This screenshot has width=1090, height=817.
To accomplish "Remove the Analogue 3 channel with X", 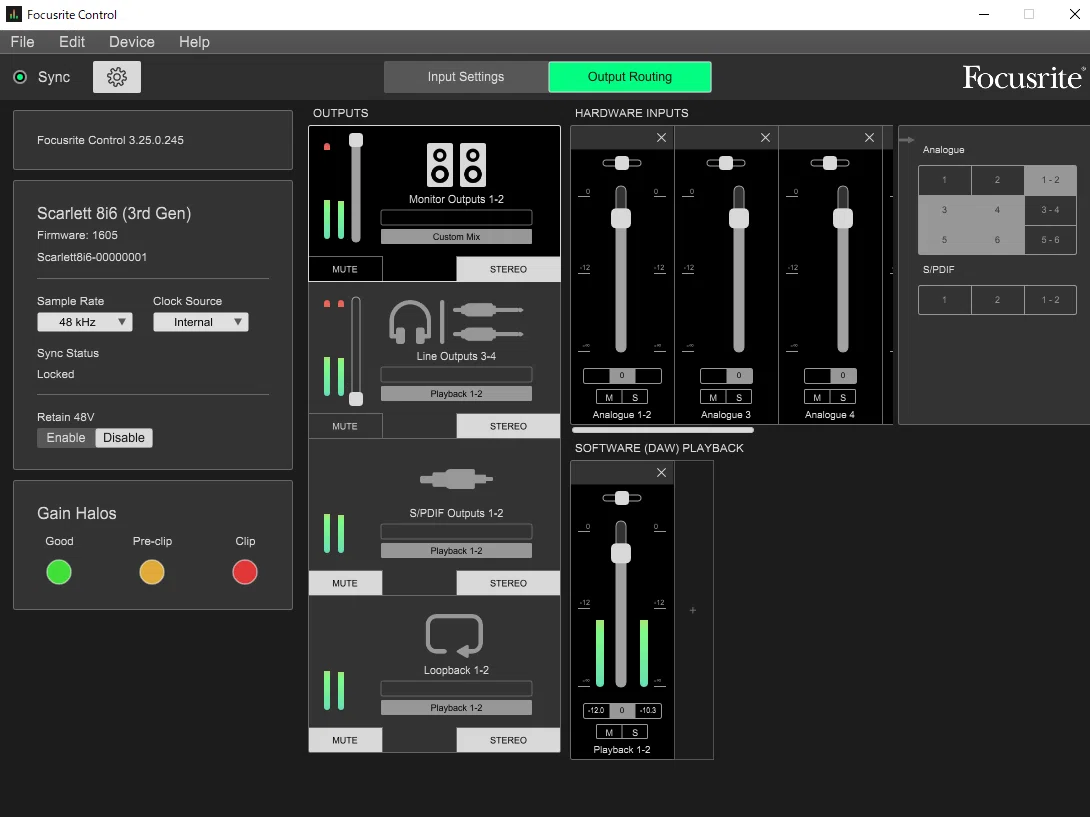I will tap(765, 138).
